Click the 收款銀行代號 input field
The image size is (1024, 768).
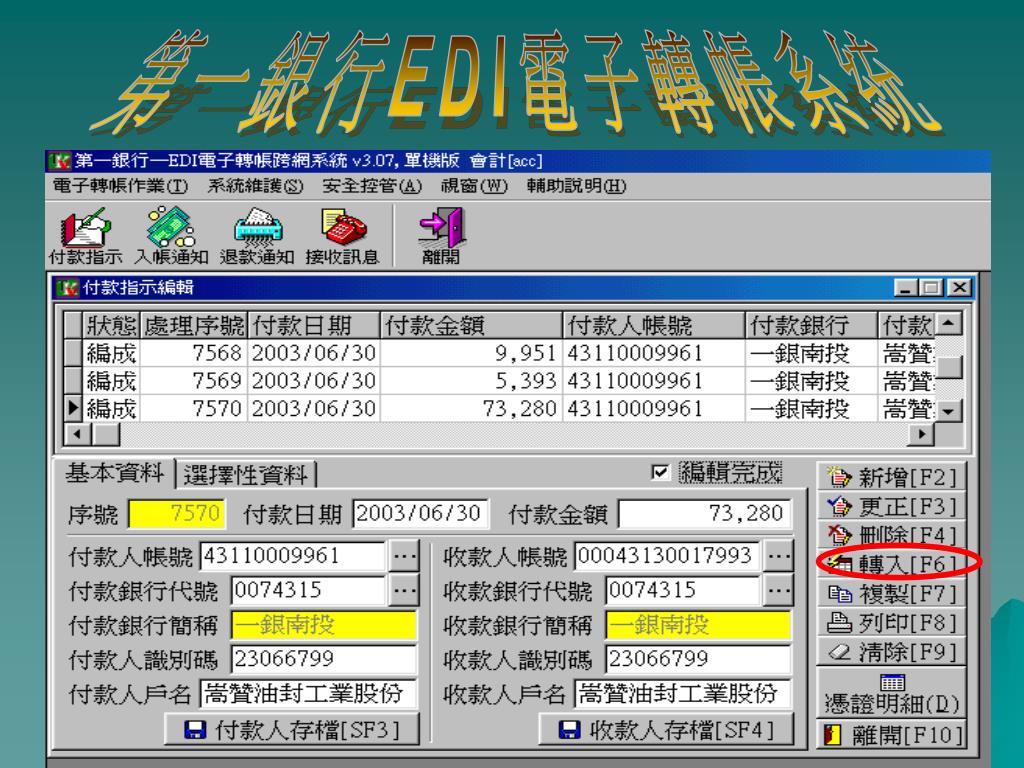tap(683, 591)
